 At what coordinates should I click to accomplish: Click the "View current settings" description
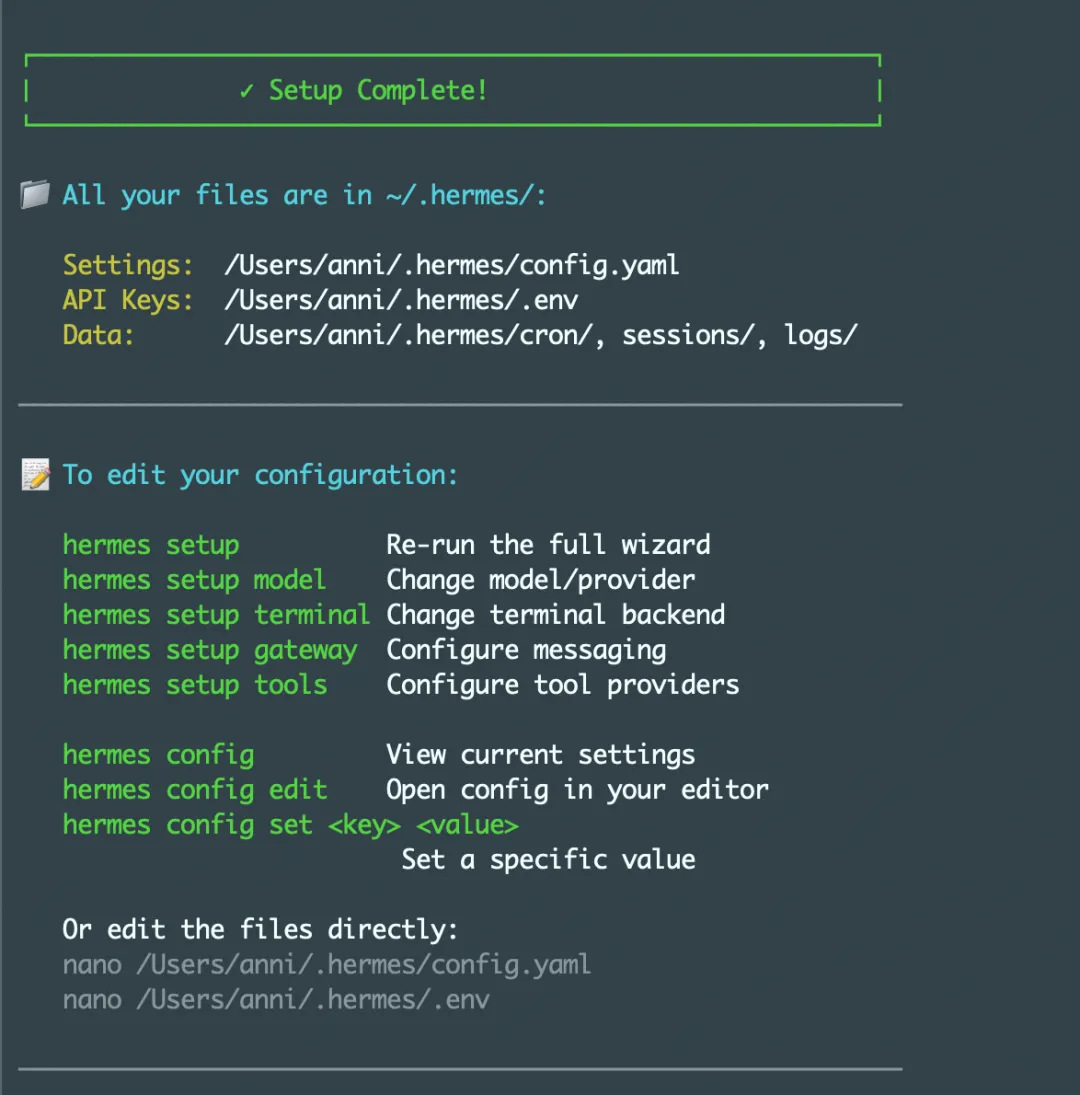coord(540,755)
